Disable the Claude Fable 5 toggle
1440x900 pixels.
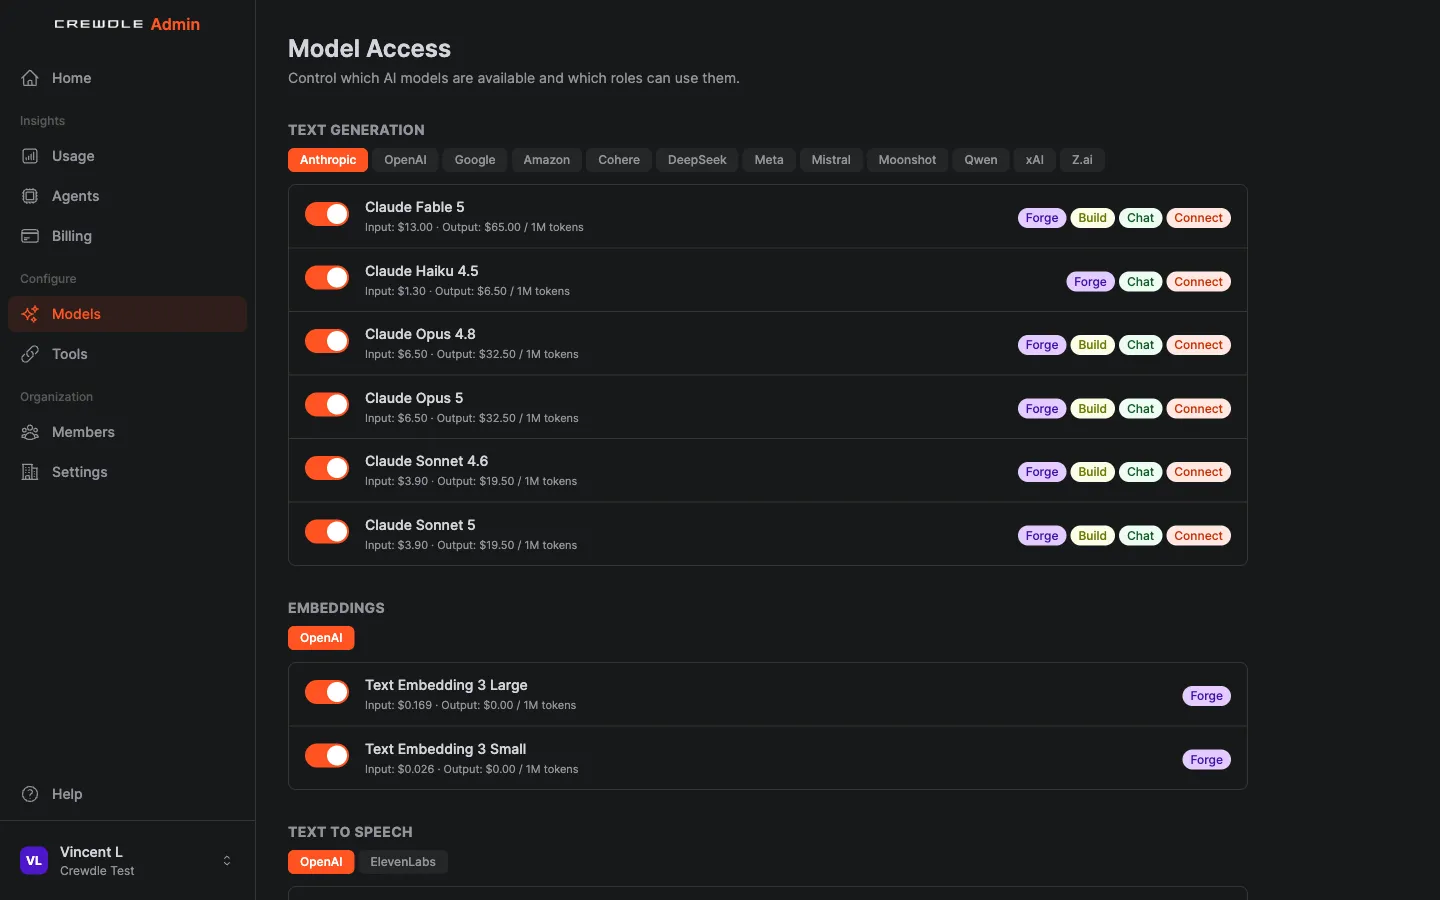click(327, 214)
